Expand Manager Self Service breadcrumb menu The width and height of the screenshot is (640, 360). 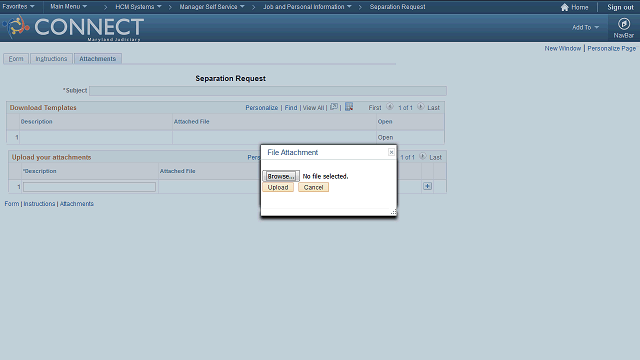pyautogui.click(x=212, y=7)
